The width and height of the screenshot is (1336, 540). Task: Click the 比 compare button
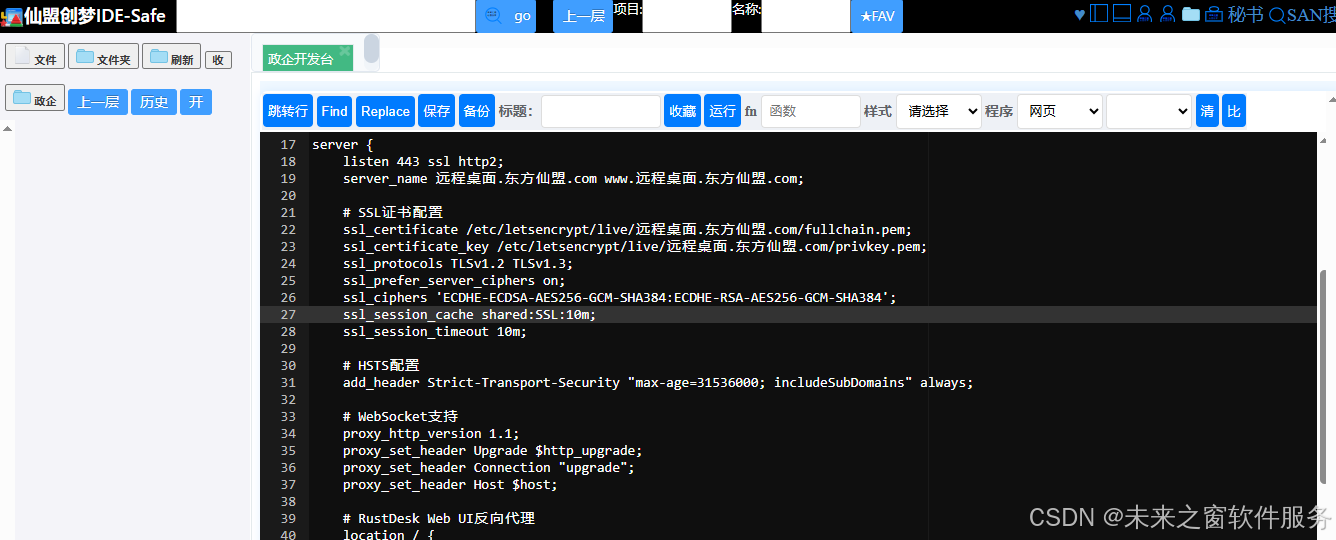point(1234,111)
